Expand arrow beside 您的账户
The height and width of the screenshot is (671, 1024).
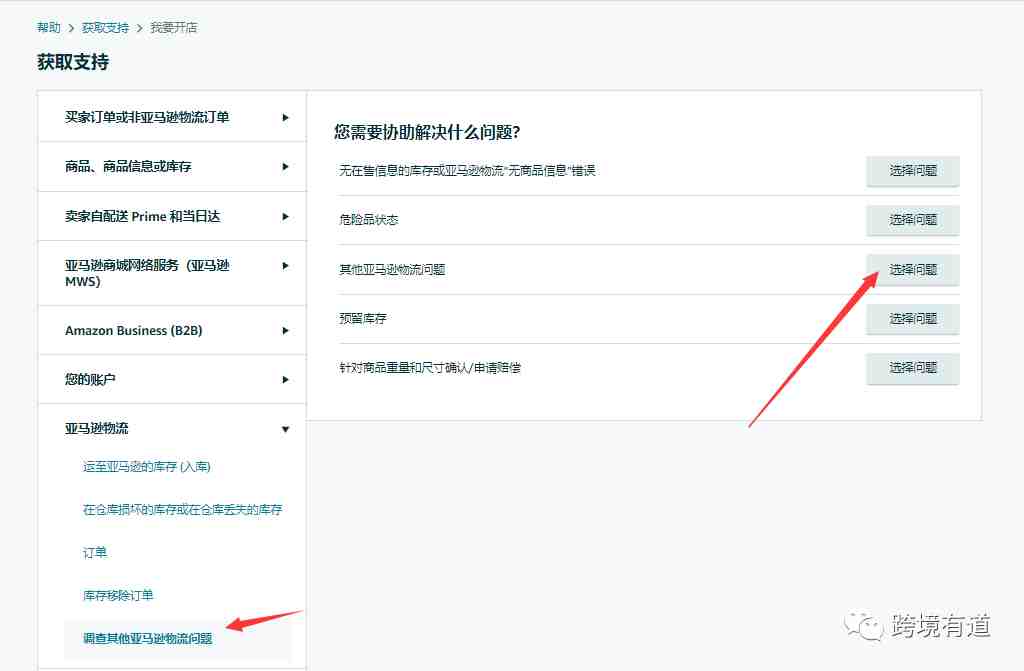285,380
